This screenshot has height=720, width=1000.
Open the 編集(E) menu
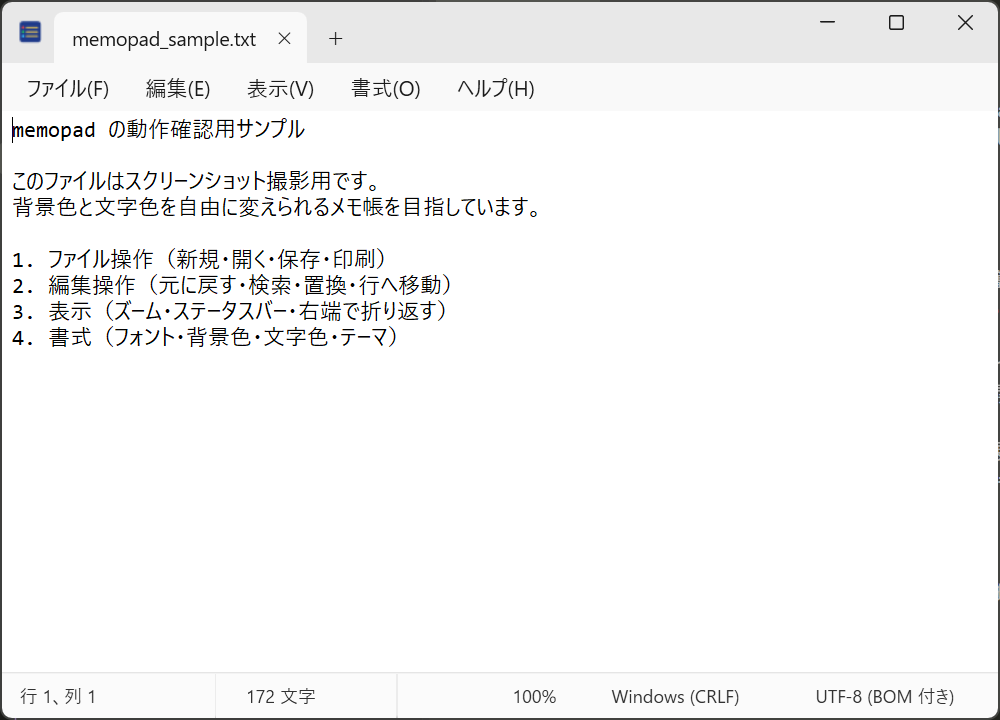tap(178, 89)
